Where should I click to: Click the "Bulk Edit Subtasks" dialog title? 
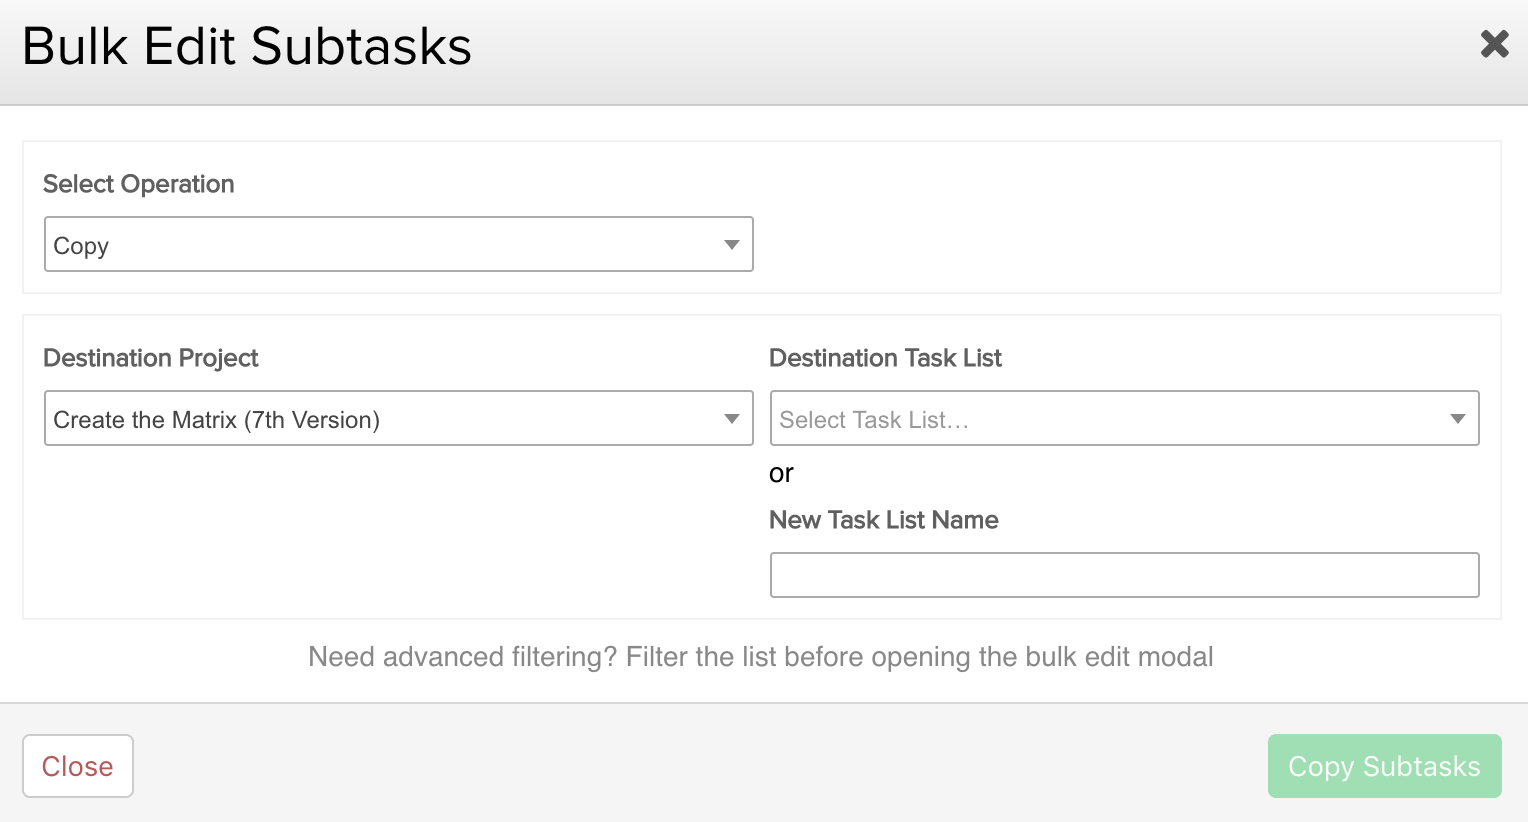point(247,47)
